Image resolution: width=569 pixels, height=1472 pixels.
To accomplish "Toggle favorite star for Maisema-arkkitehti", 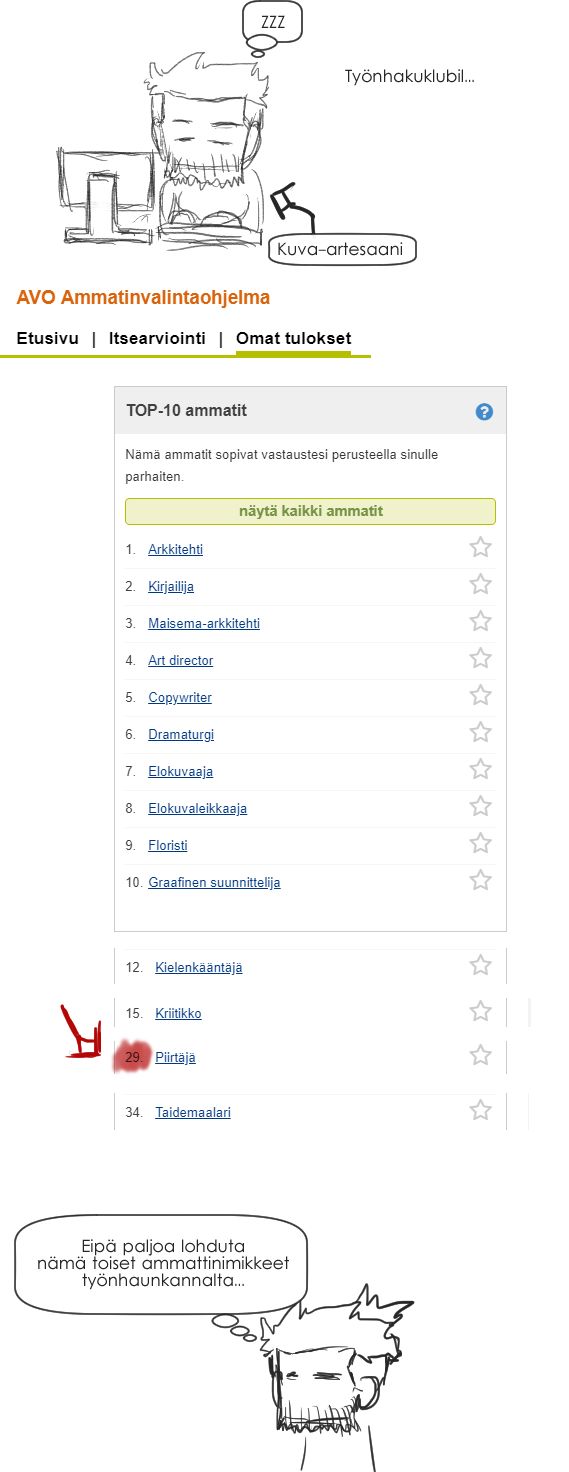I will point(481,621).
